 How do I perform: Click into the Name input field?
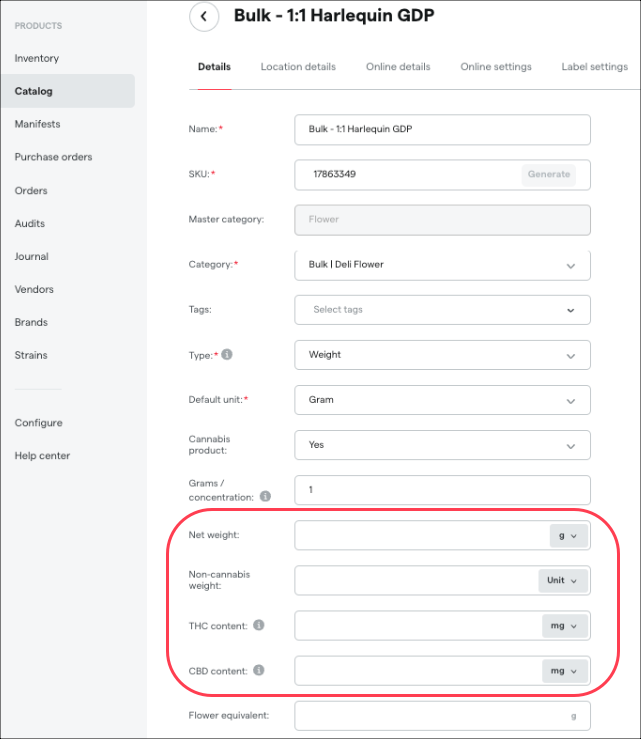coord(442,130)
